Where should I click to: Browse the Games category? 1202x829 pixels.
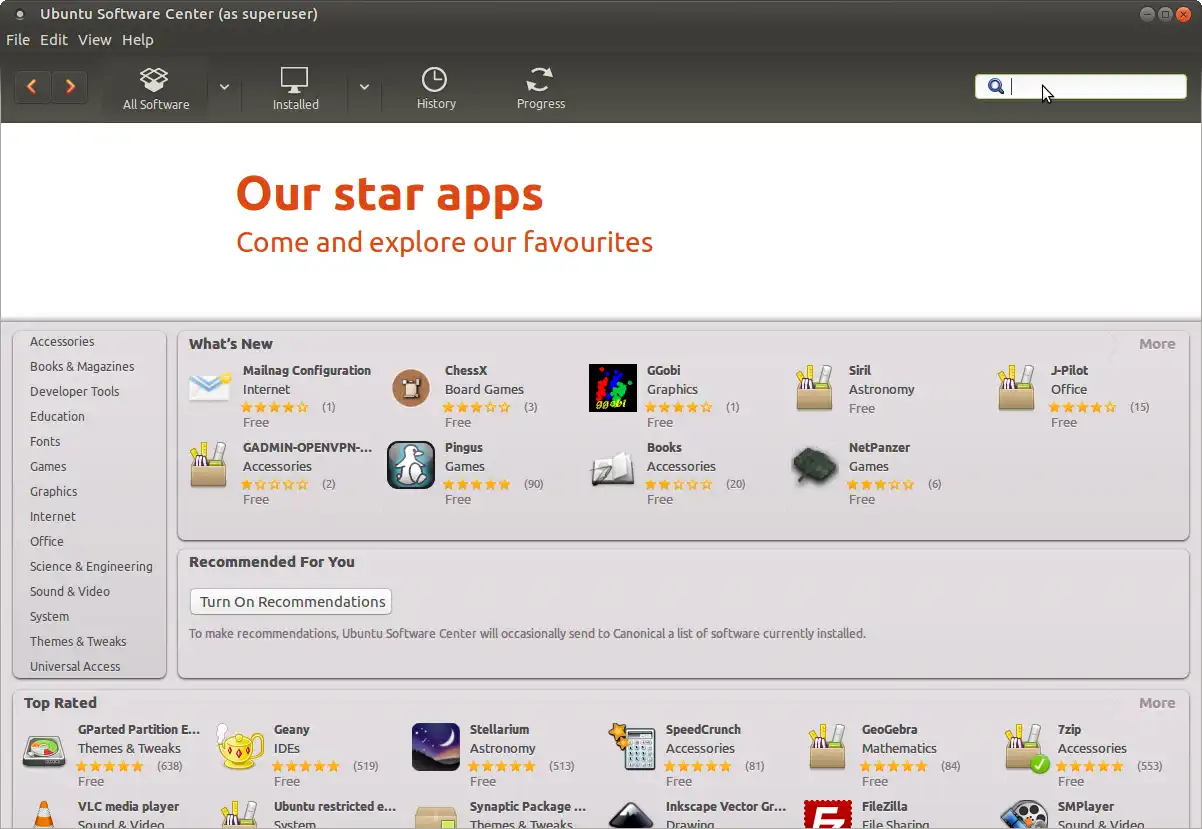[x=48, y=467]
